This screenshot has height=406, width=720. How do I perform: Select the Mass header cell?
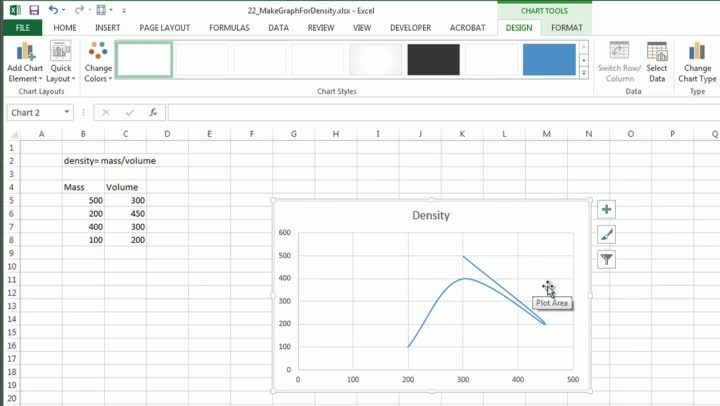[83, 187]
